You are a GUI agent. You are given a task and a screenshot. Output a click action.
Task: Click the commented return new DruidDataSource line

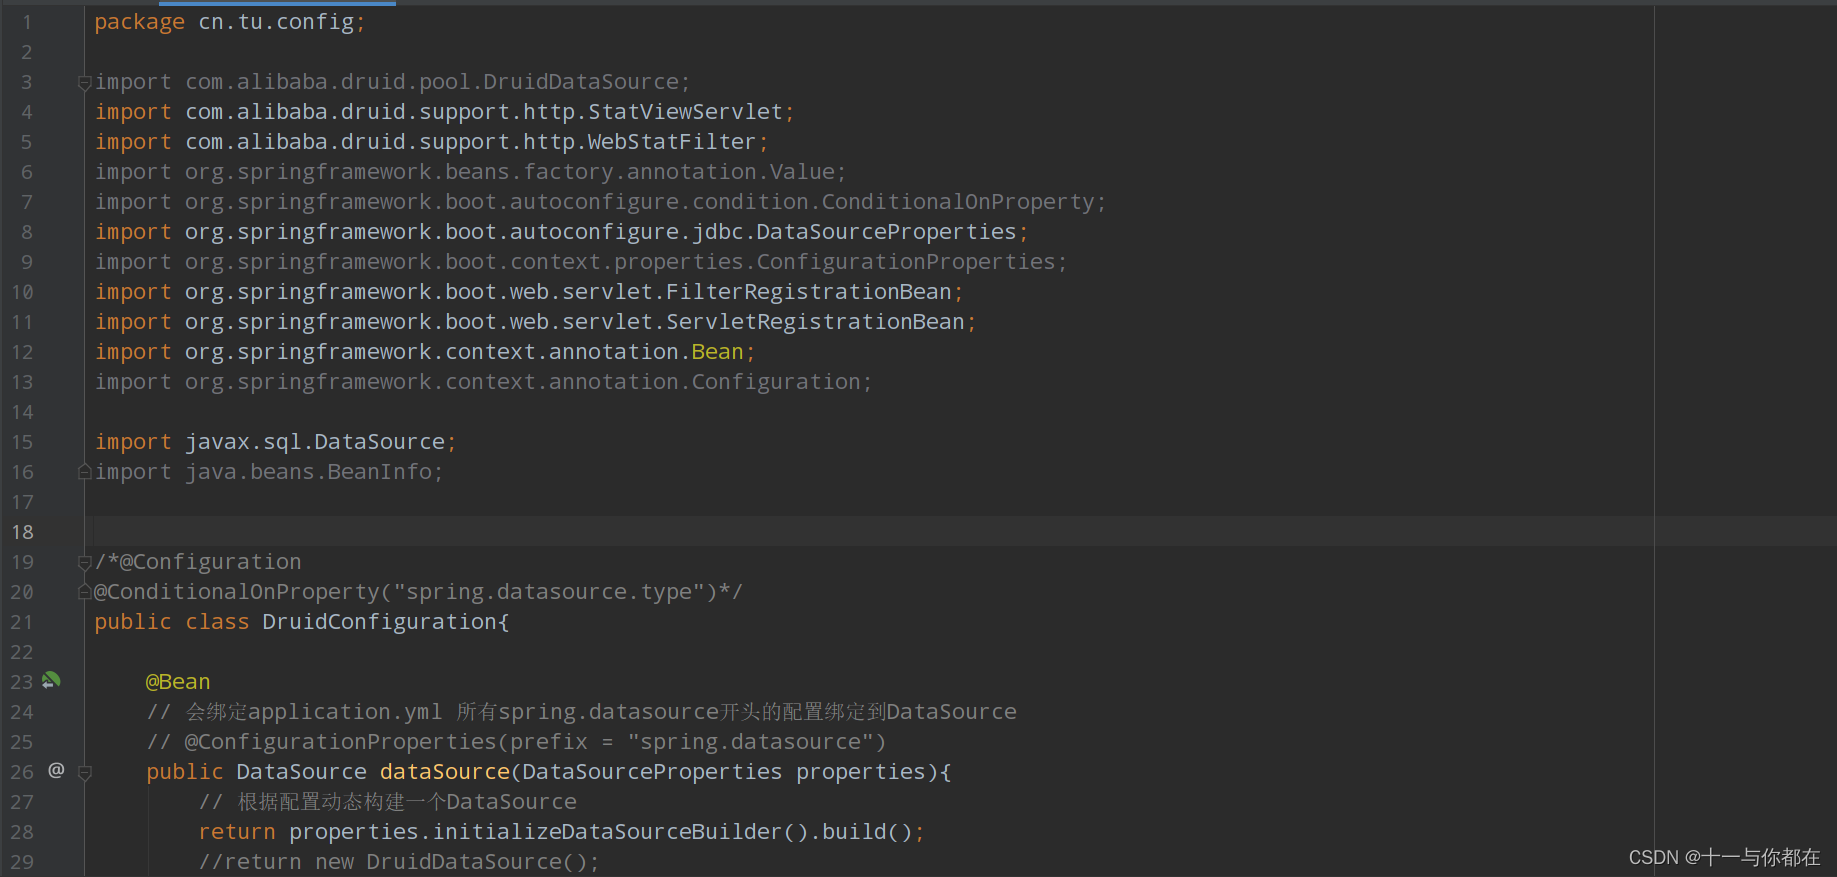398,862
